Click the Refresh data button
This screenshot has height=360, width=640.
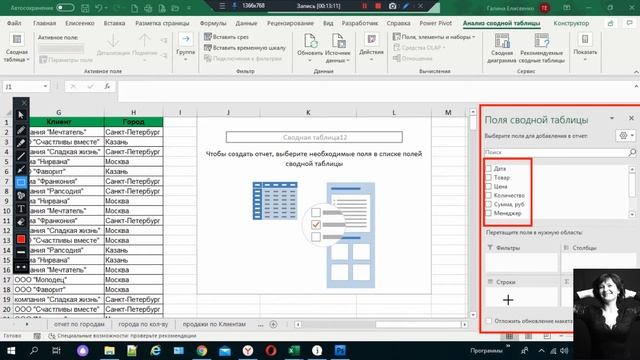click(310, 47)
